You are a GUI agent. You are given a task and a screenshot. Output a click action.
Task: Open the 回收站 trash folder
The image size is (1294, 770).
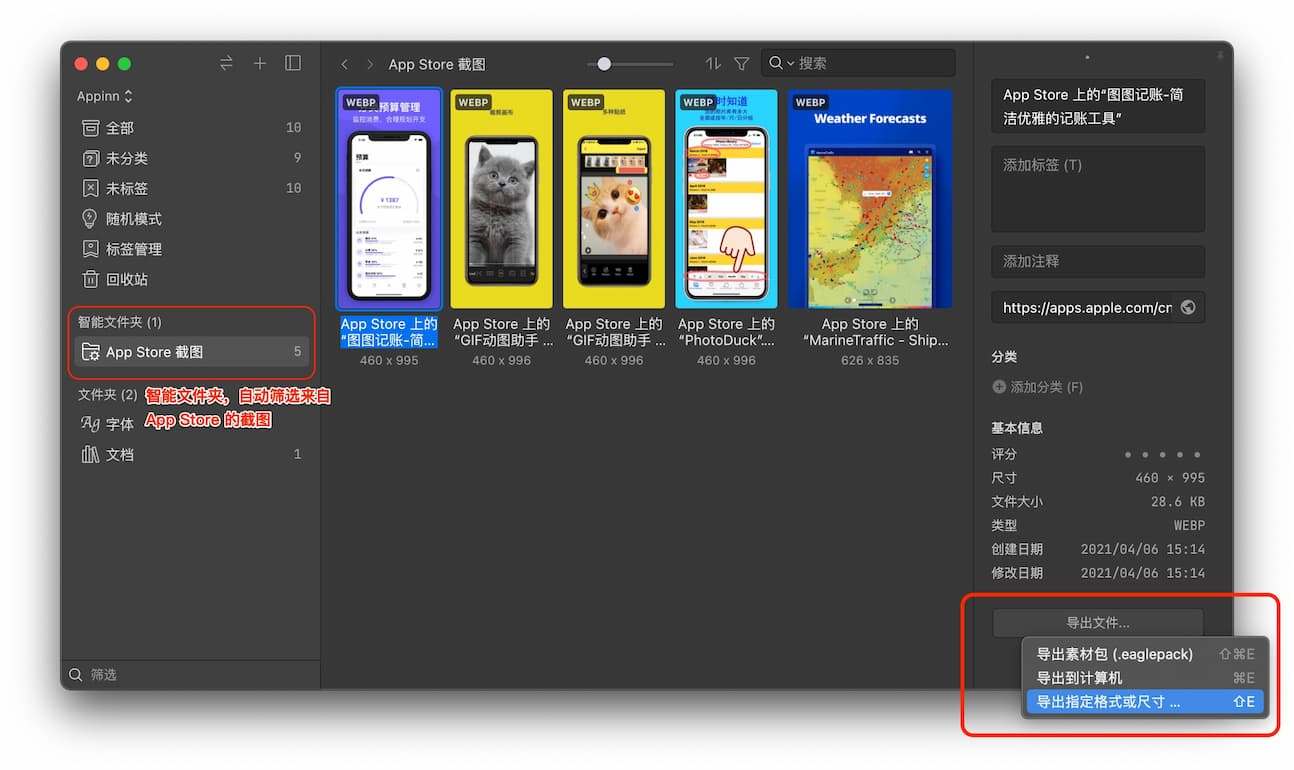point(115,279)
